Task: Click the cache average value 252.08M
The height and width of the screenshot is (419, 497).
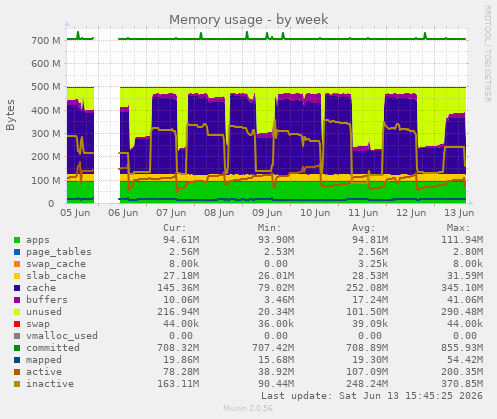Action: [x=367, y=288]
